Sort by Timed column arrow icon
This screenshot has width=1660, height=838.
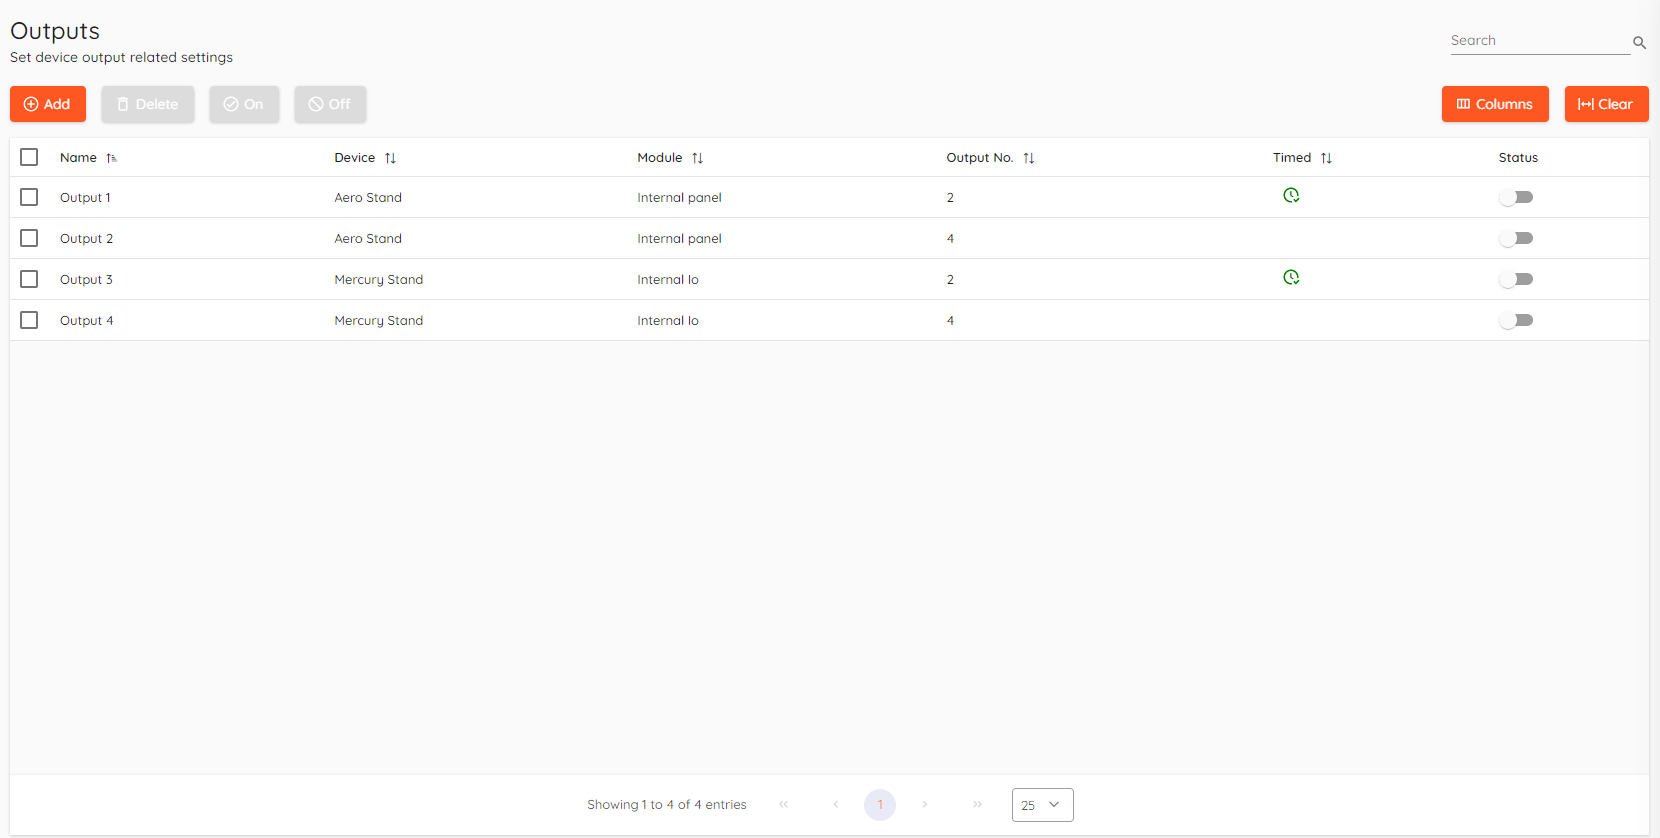tap(1326, 158)
